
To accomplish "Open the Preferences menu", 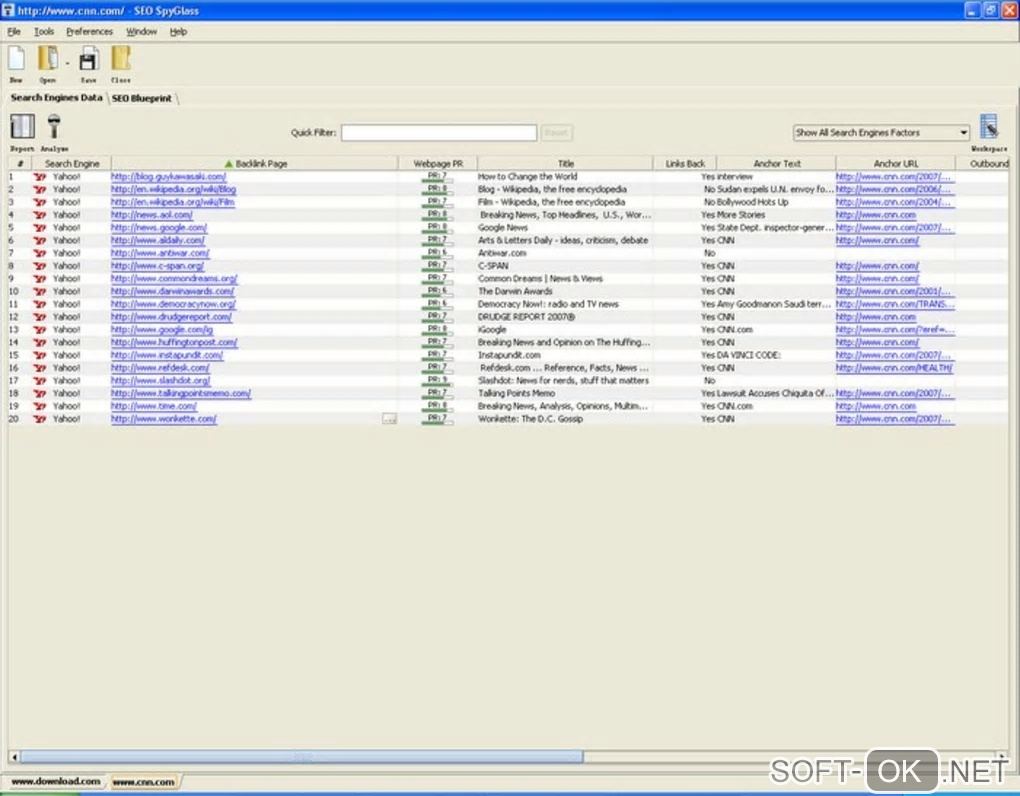I will pyautogui.click(x=89, y=31).
